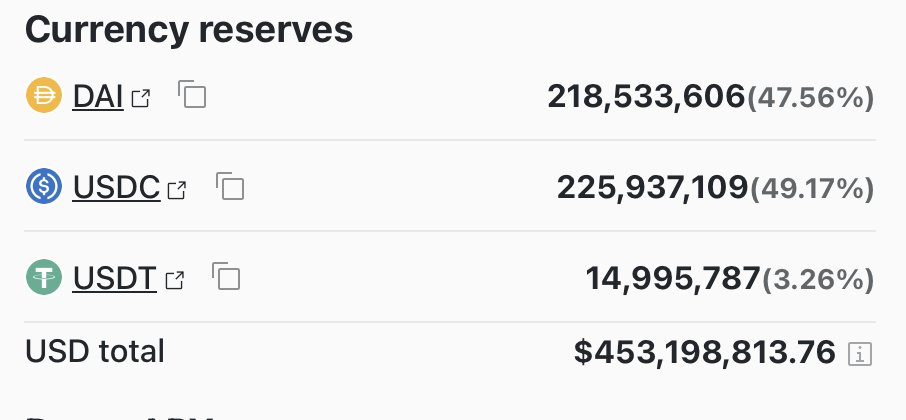Copy the USDT token address

click(226, 276)
